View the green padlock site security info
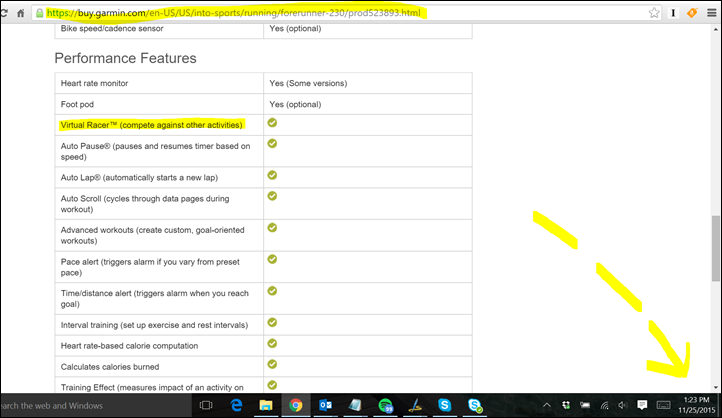This screenshot has width=722, height=418. tap(40, 13)
